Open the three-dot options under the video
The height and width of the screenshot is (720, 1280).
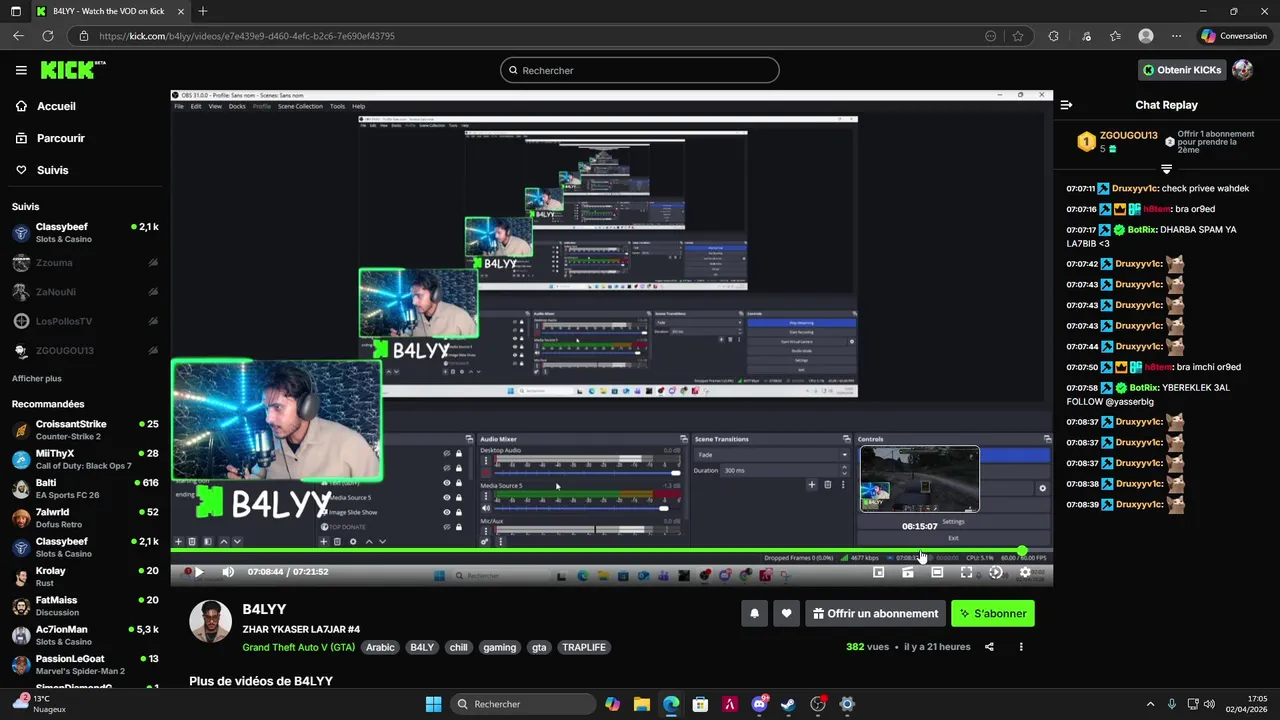pyautogui.click(x=1021, y=647)
